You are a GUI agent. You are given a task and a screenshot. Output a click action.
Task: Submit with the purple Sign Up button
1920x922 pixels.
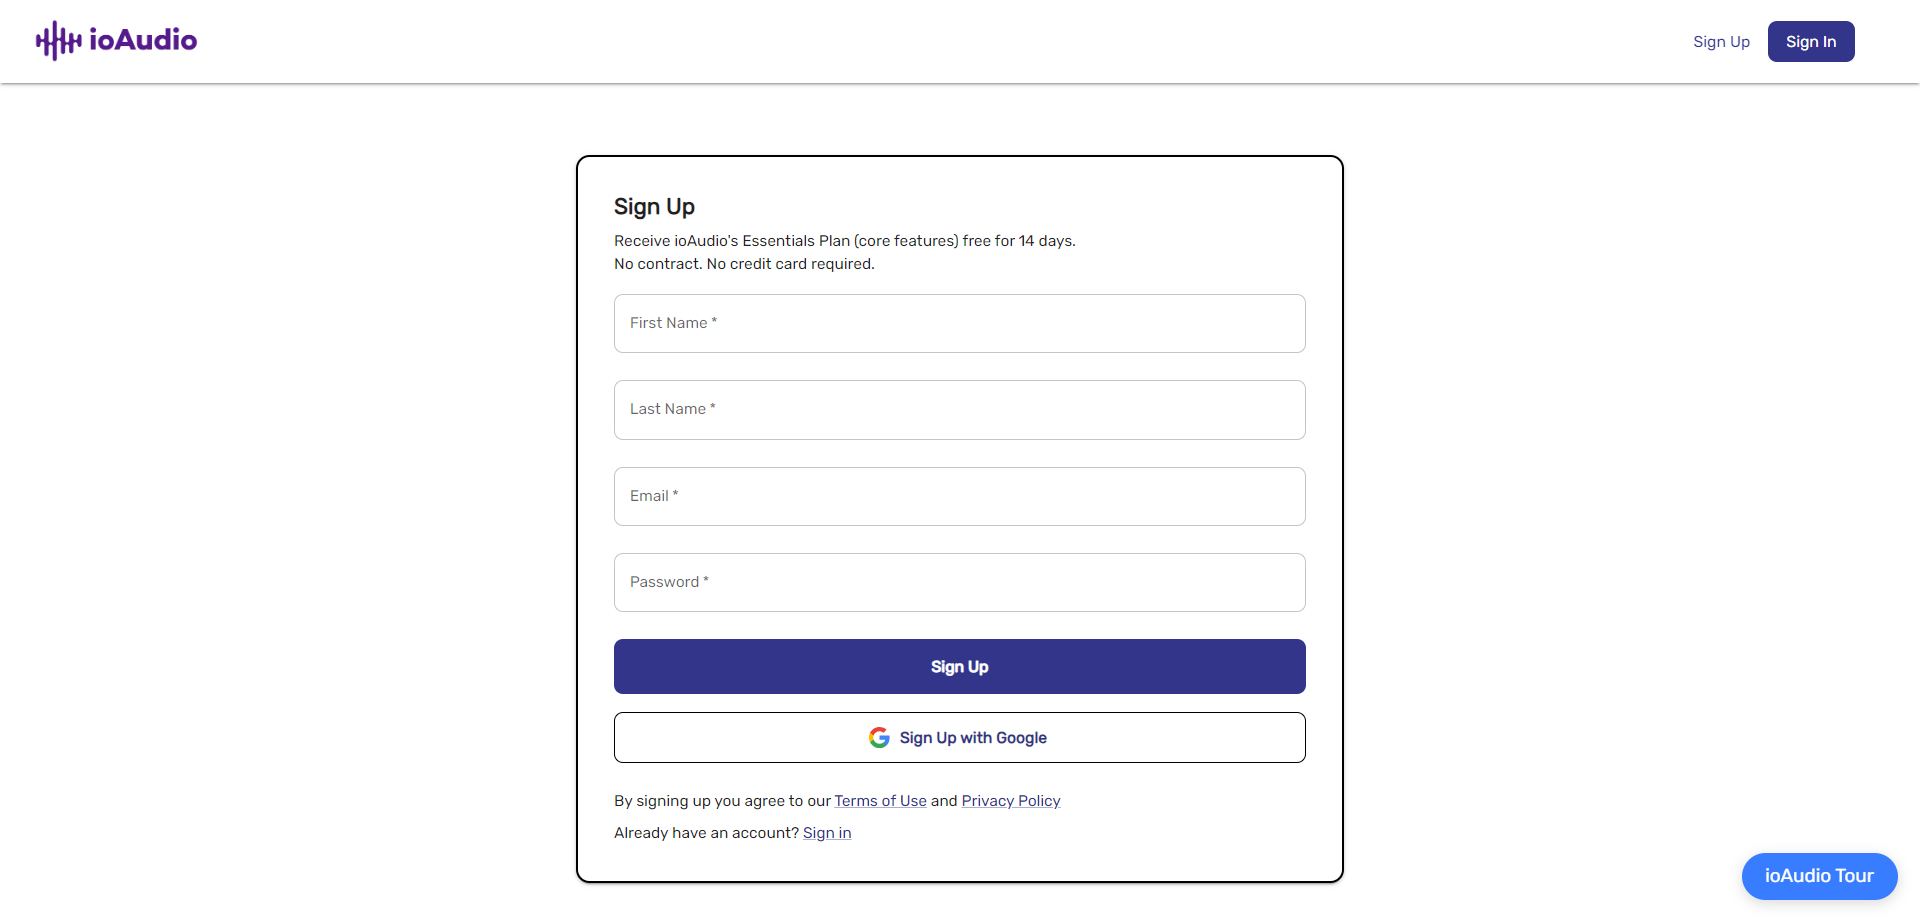click(x=959, y=667)
